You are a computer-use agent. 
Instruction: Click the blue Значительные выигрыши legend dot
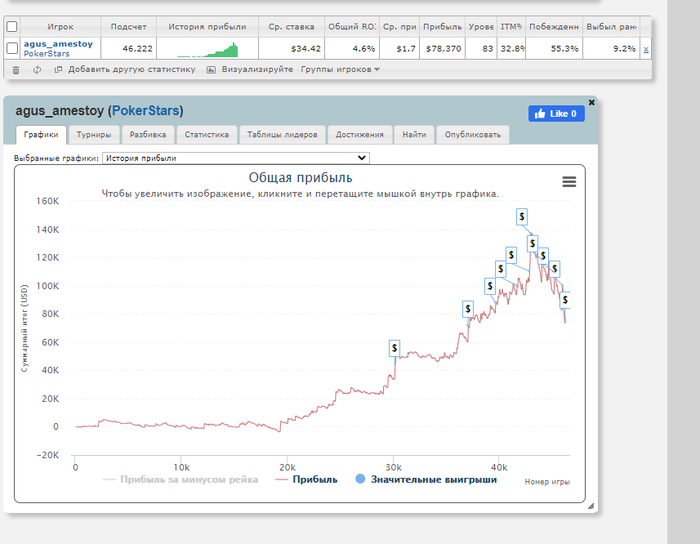tap(360, 479)
